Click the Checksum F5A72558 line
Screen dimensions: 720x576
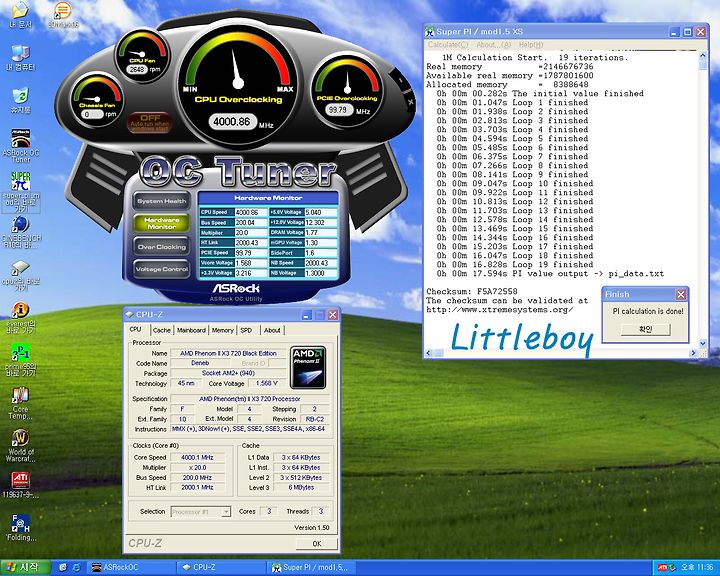point(472,291)
